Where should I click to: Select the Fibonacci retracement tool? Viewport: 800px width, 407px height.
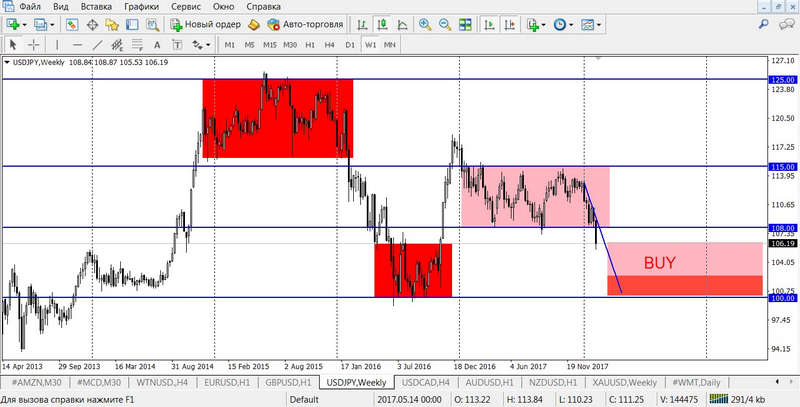pos(138,45)
